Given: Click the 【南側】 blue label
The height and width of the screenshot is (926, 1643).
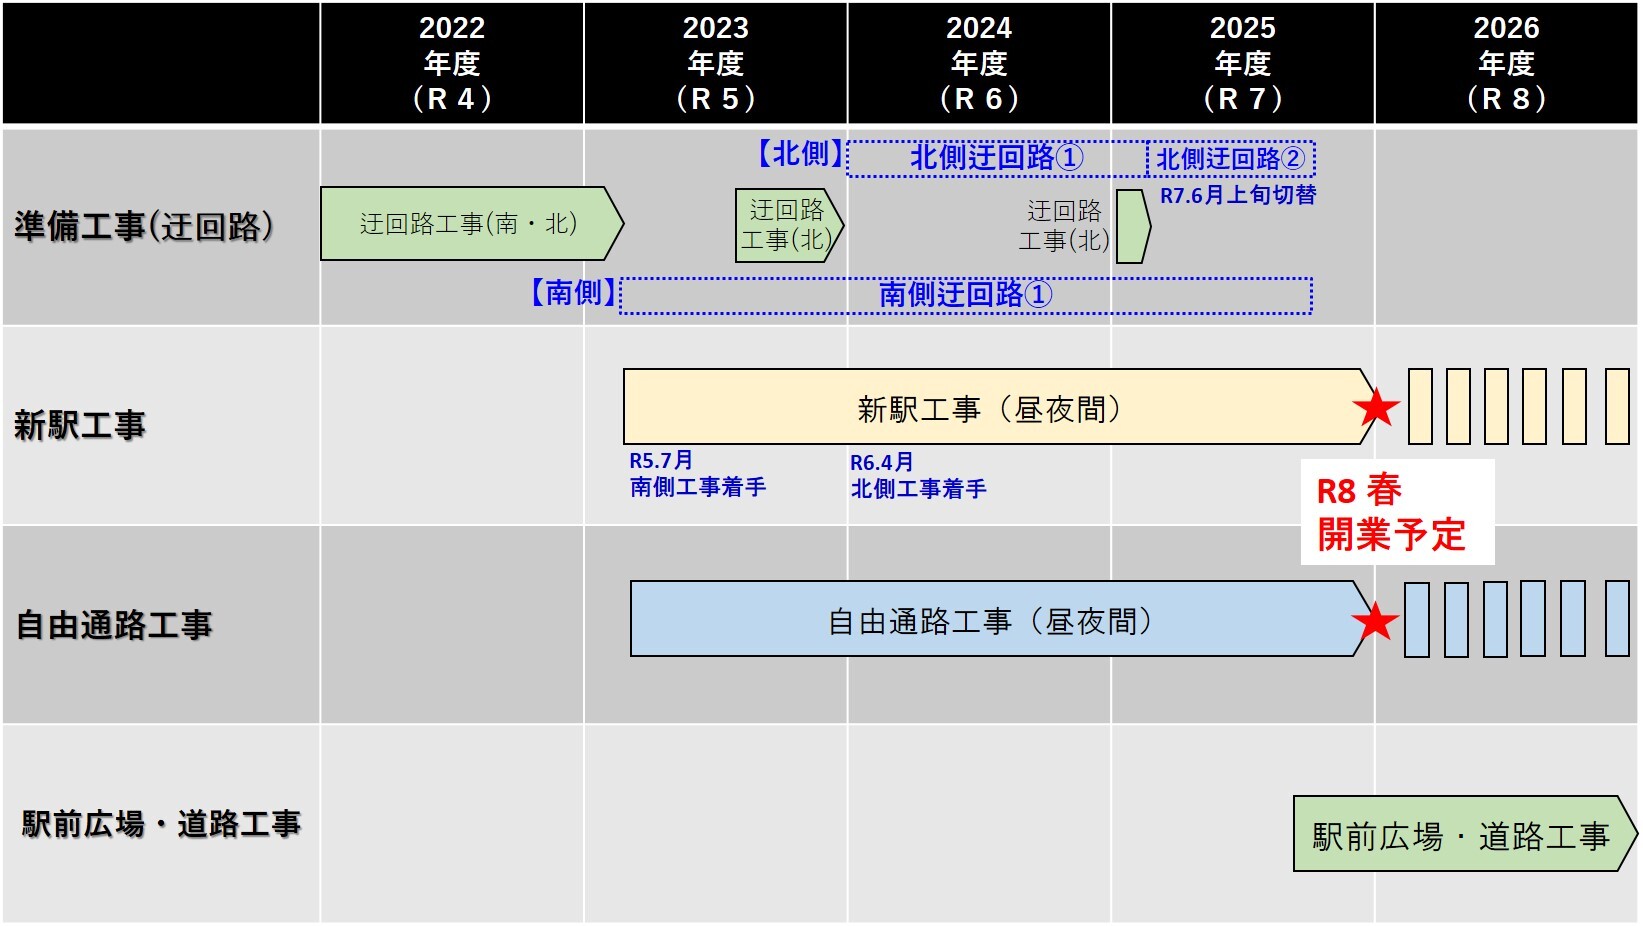Looking at the screenshot, I should click(573, 292).
